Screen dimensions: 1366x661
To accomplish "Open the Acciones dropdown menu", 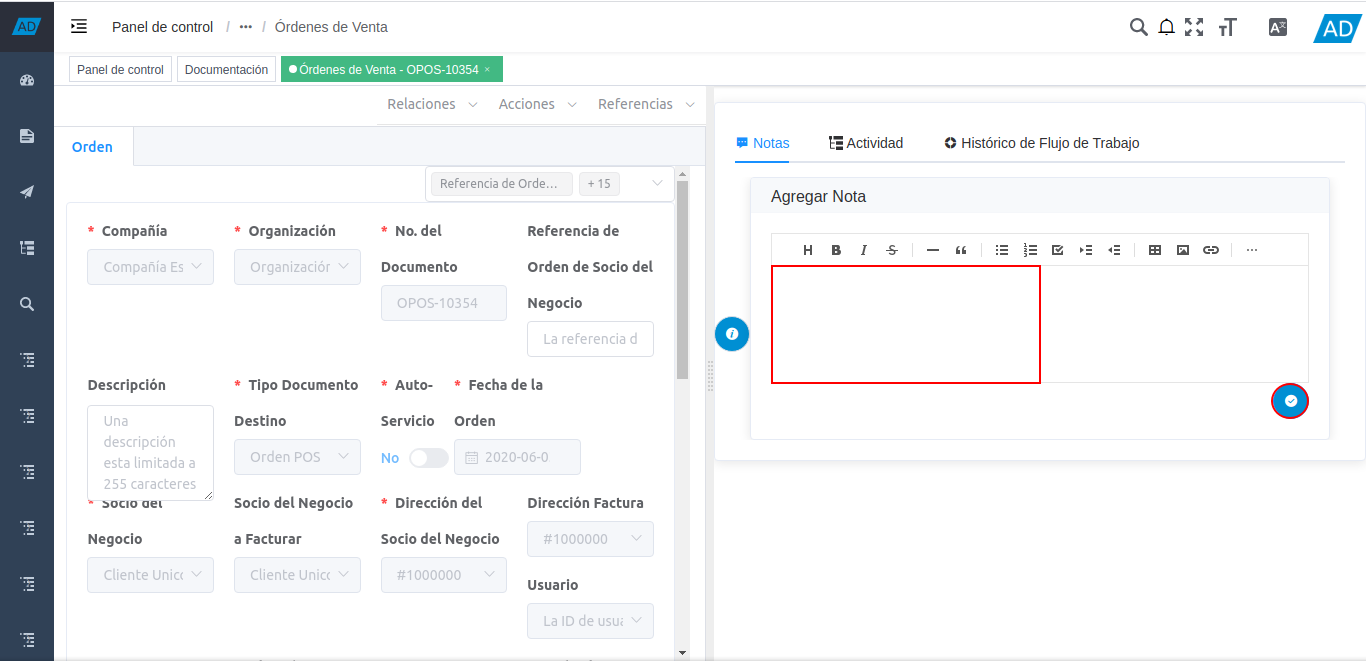I will click(x=538, y=104).
